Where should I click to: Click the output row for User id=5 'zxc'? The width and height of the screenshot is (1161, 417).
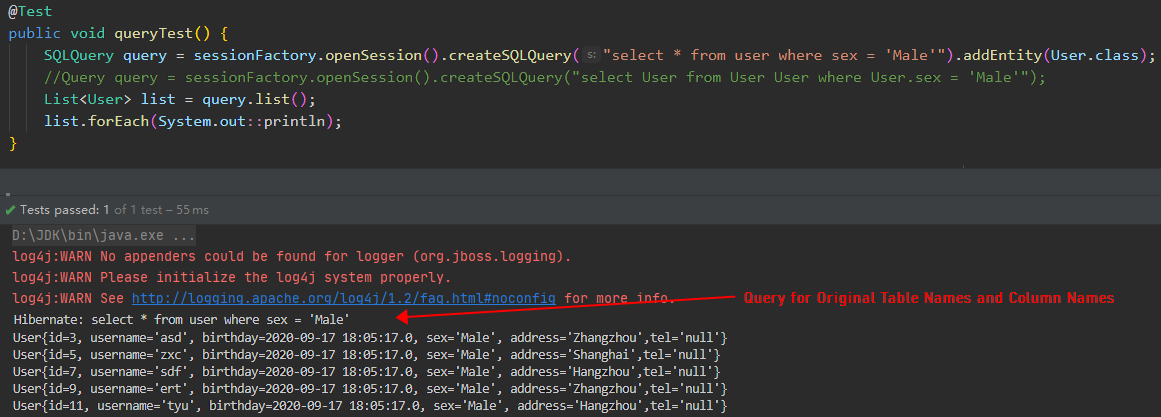[367, 355]
